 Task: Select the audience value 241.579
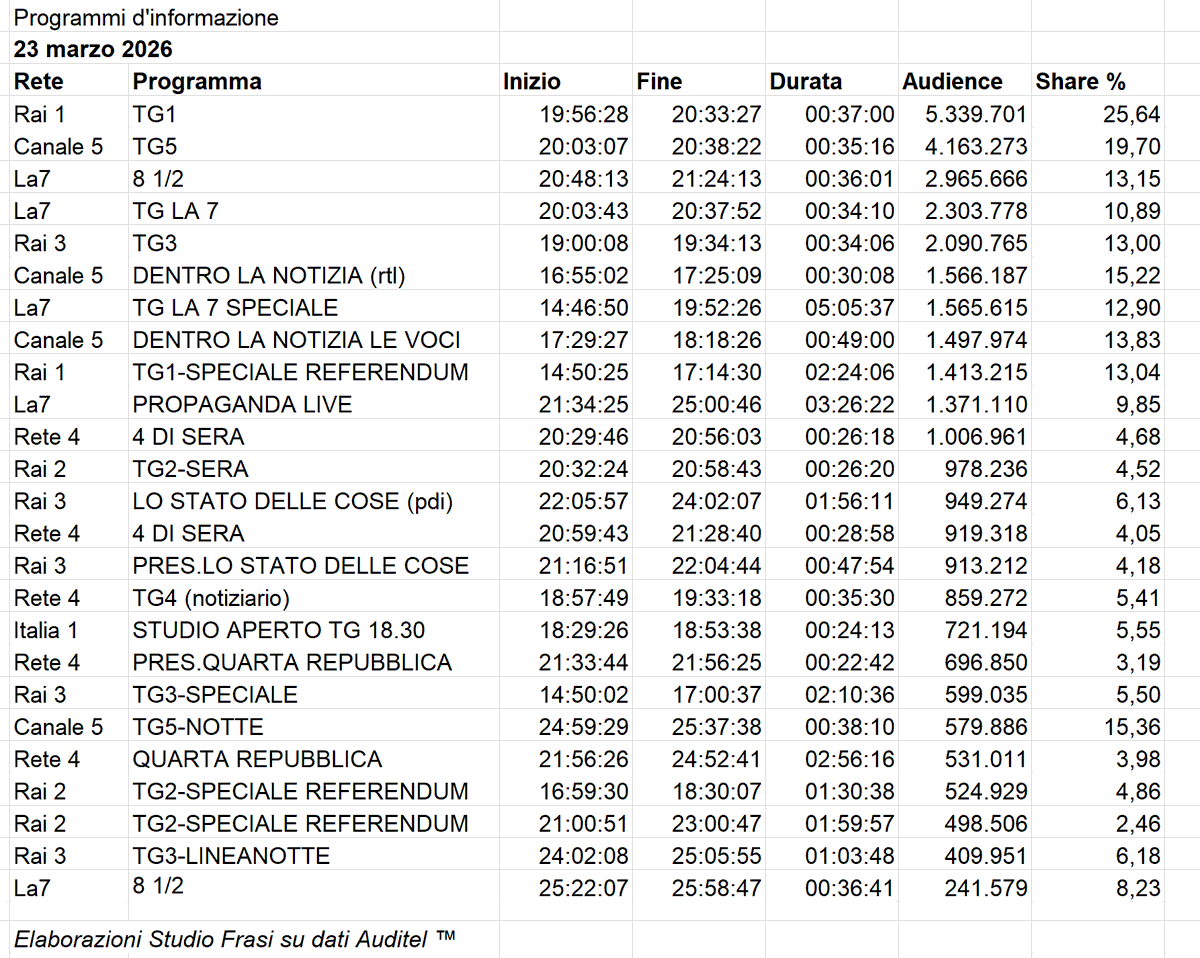coord(986,887)
